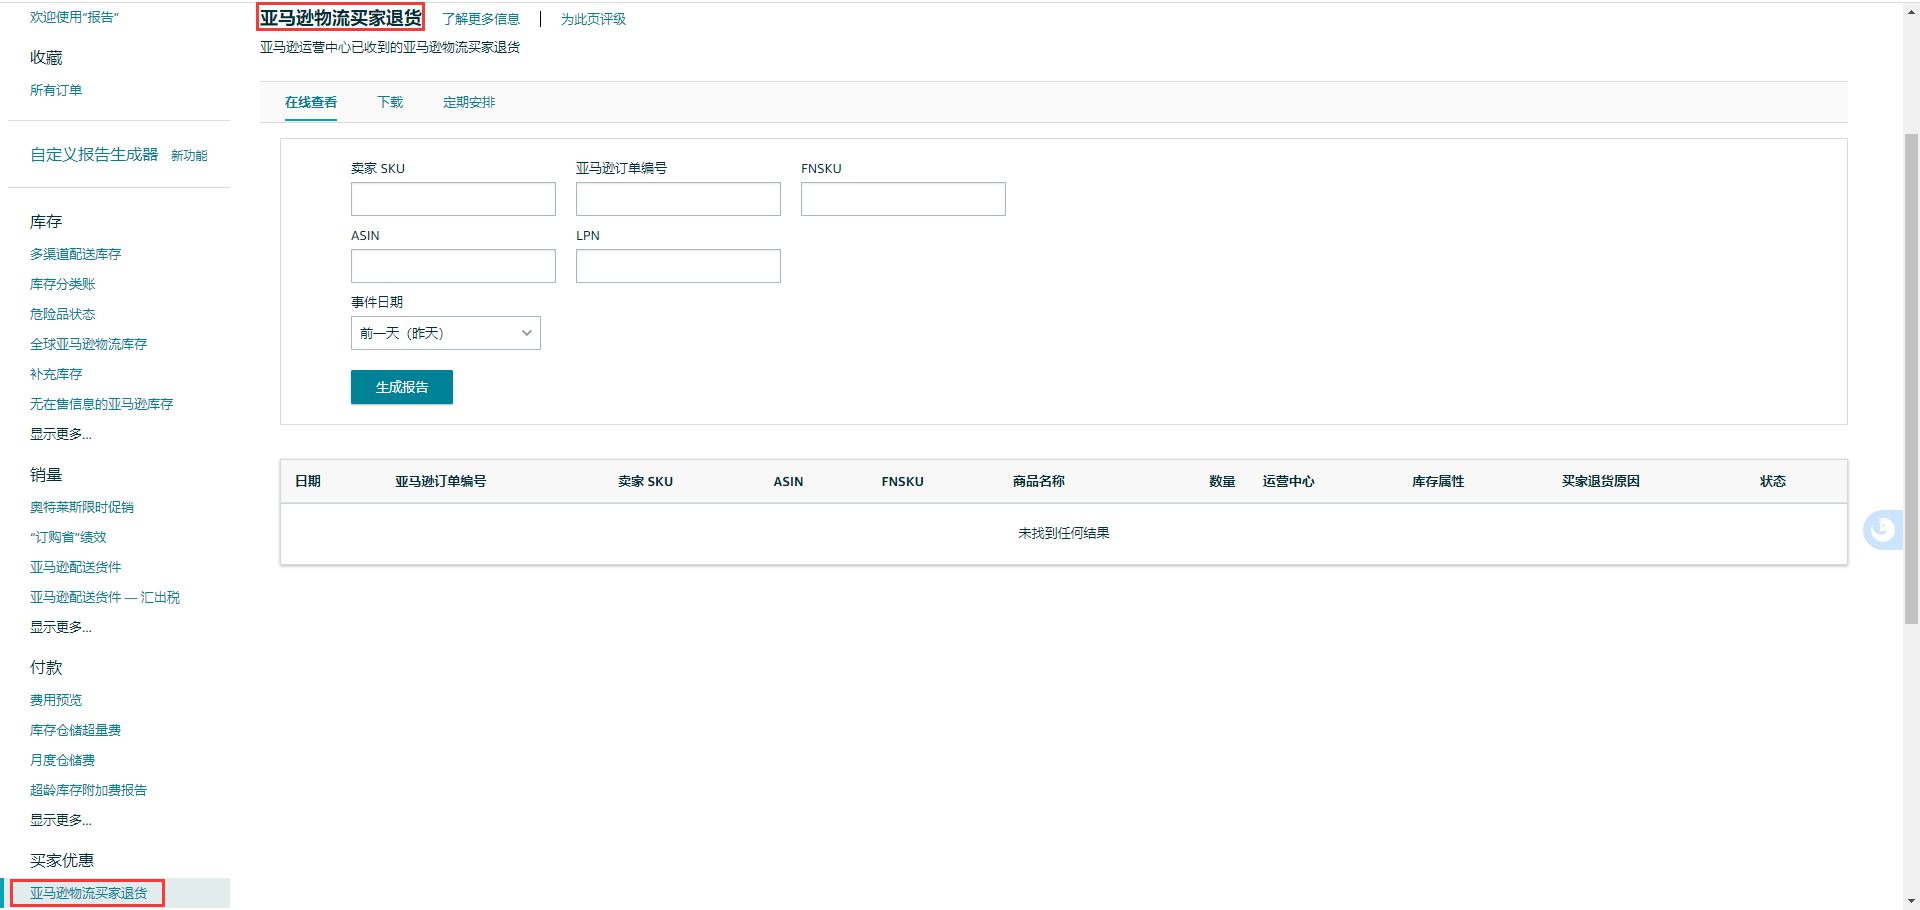Focus the ASIN input field

(x=453, y=266)
